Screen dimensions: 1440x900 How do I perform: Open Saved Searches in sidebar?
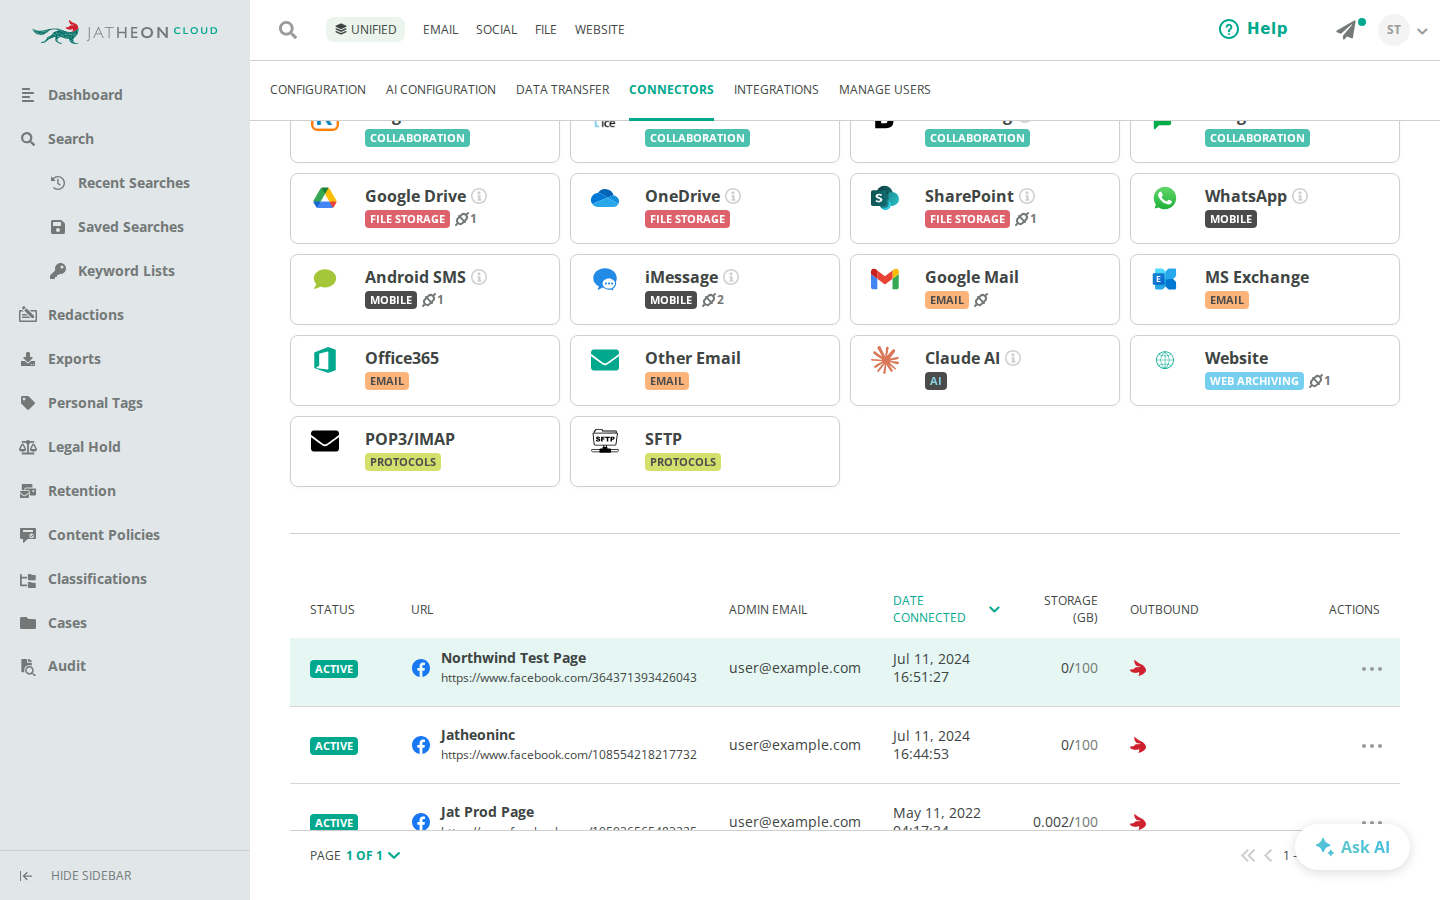click(x=131, y=227)
